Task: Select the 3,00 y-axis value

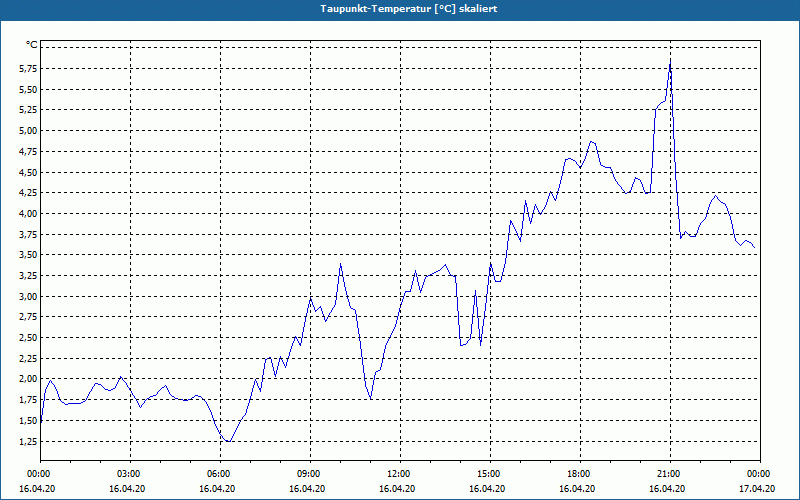Action: pyautogui.click(x=28, y=296)
